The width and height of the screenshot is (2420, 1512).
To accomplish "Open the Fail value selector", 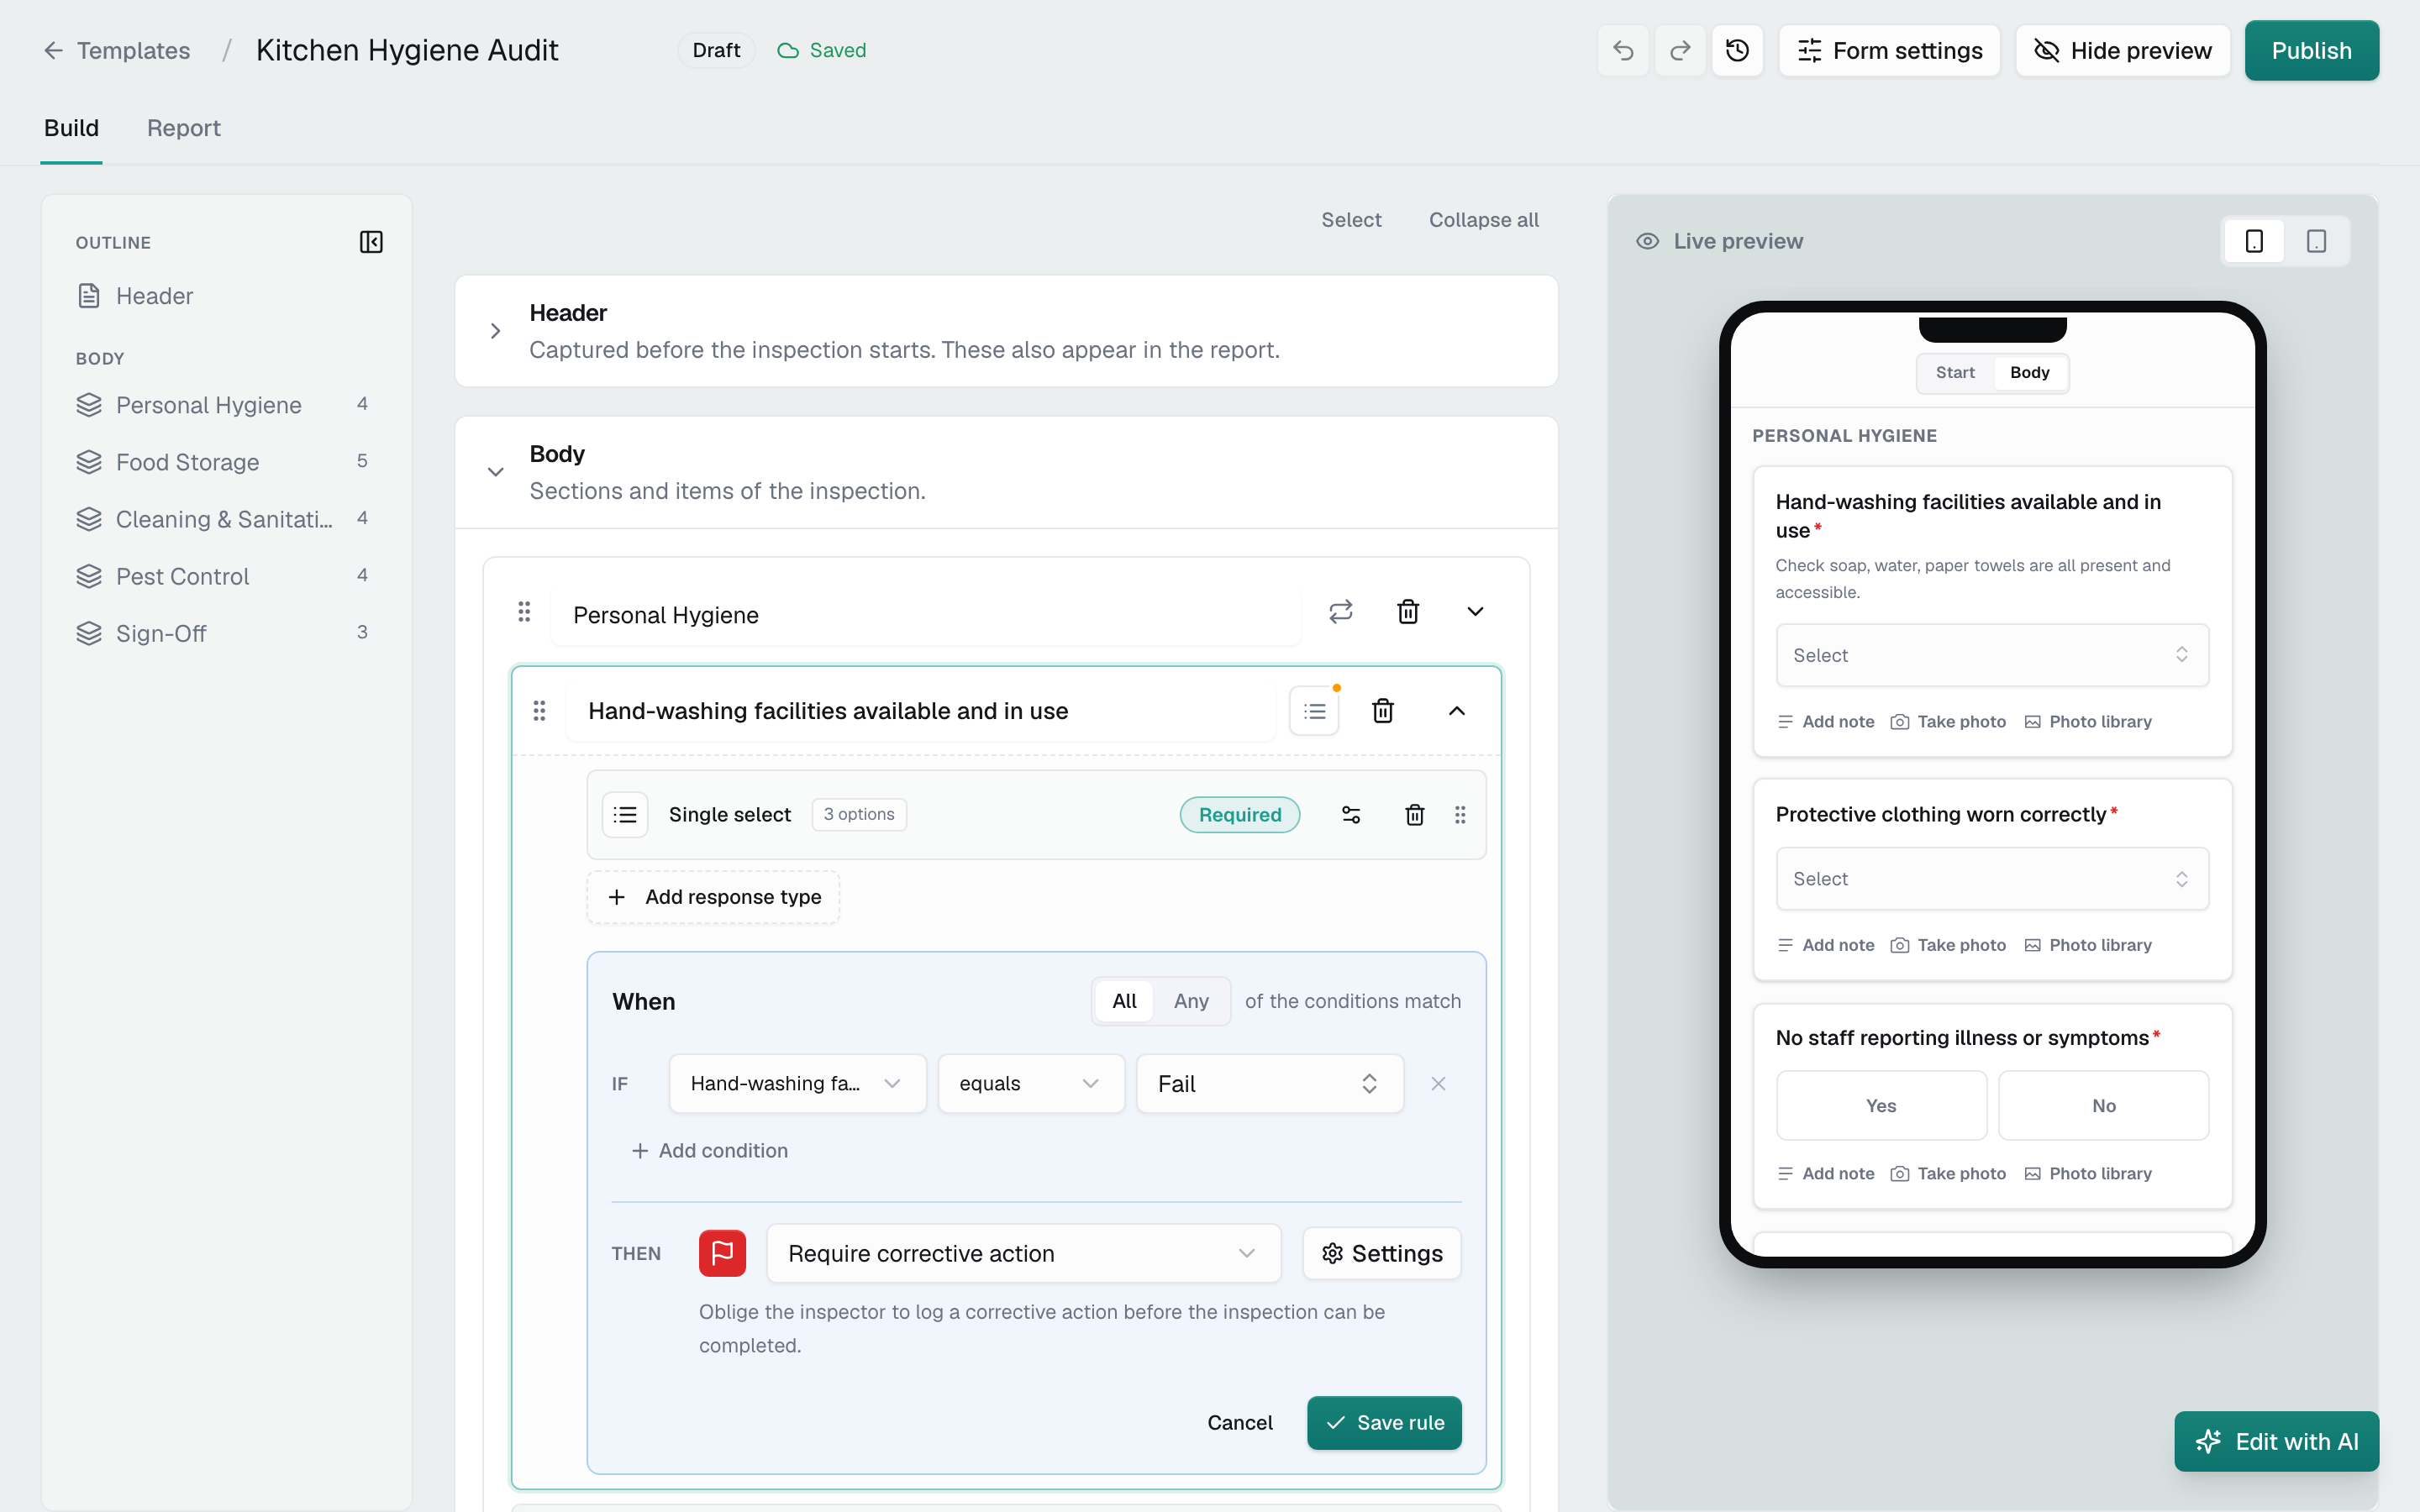I will (x=1270, y=1084).
